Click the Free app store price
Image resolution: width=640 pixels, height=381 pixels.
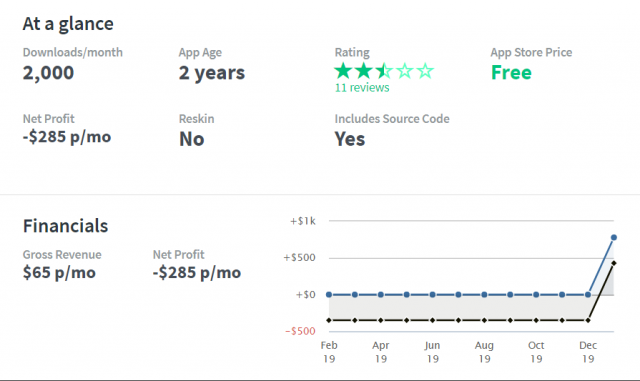point(511,73)
